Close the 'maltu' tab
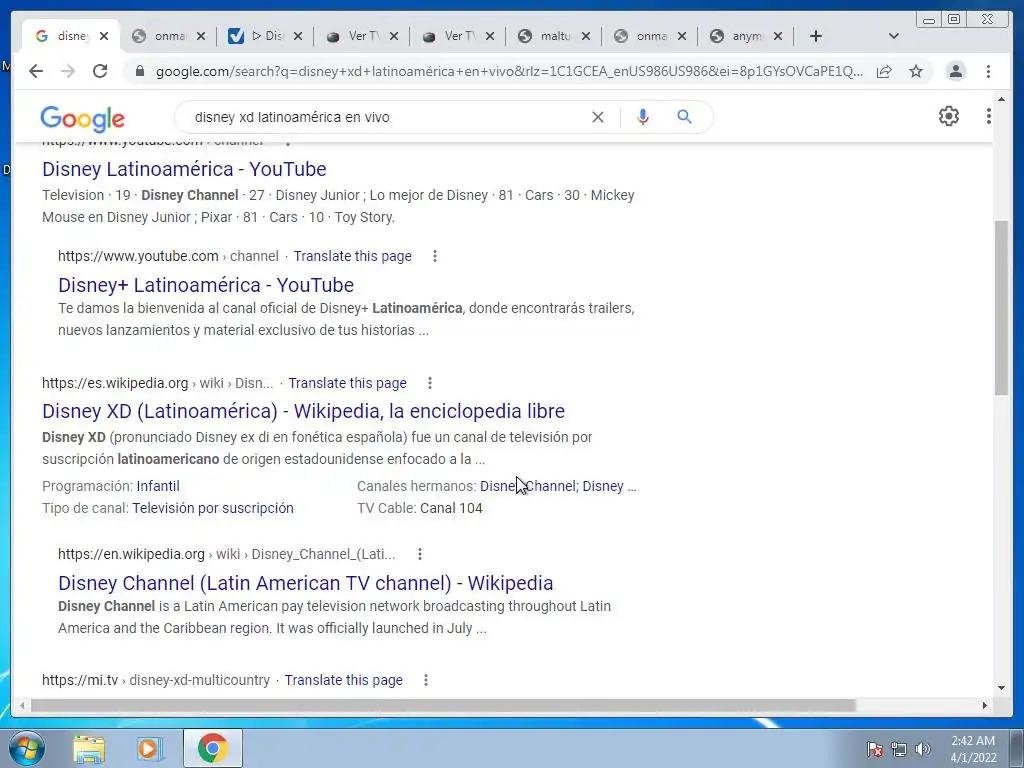The height and width of the screenshot is (768, 1024). pos(586,37)
